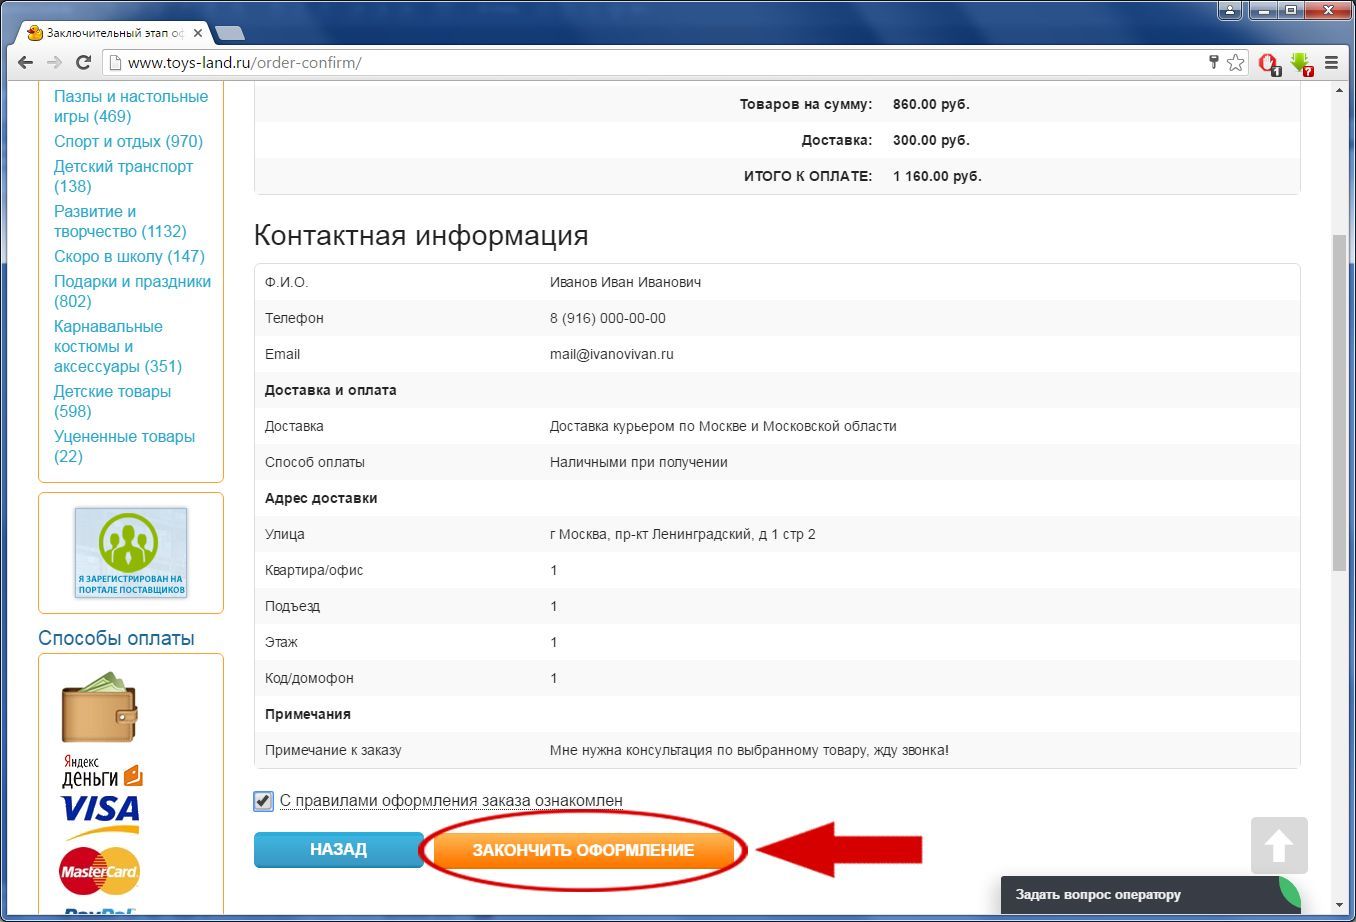Go back with the browser back arrow
This screenshot has width=1356, height=922.
26,62
